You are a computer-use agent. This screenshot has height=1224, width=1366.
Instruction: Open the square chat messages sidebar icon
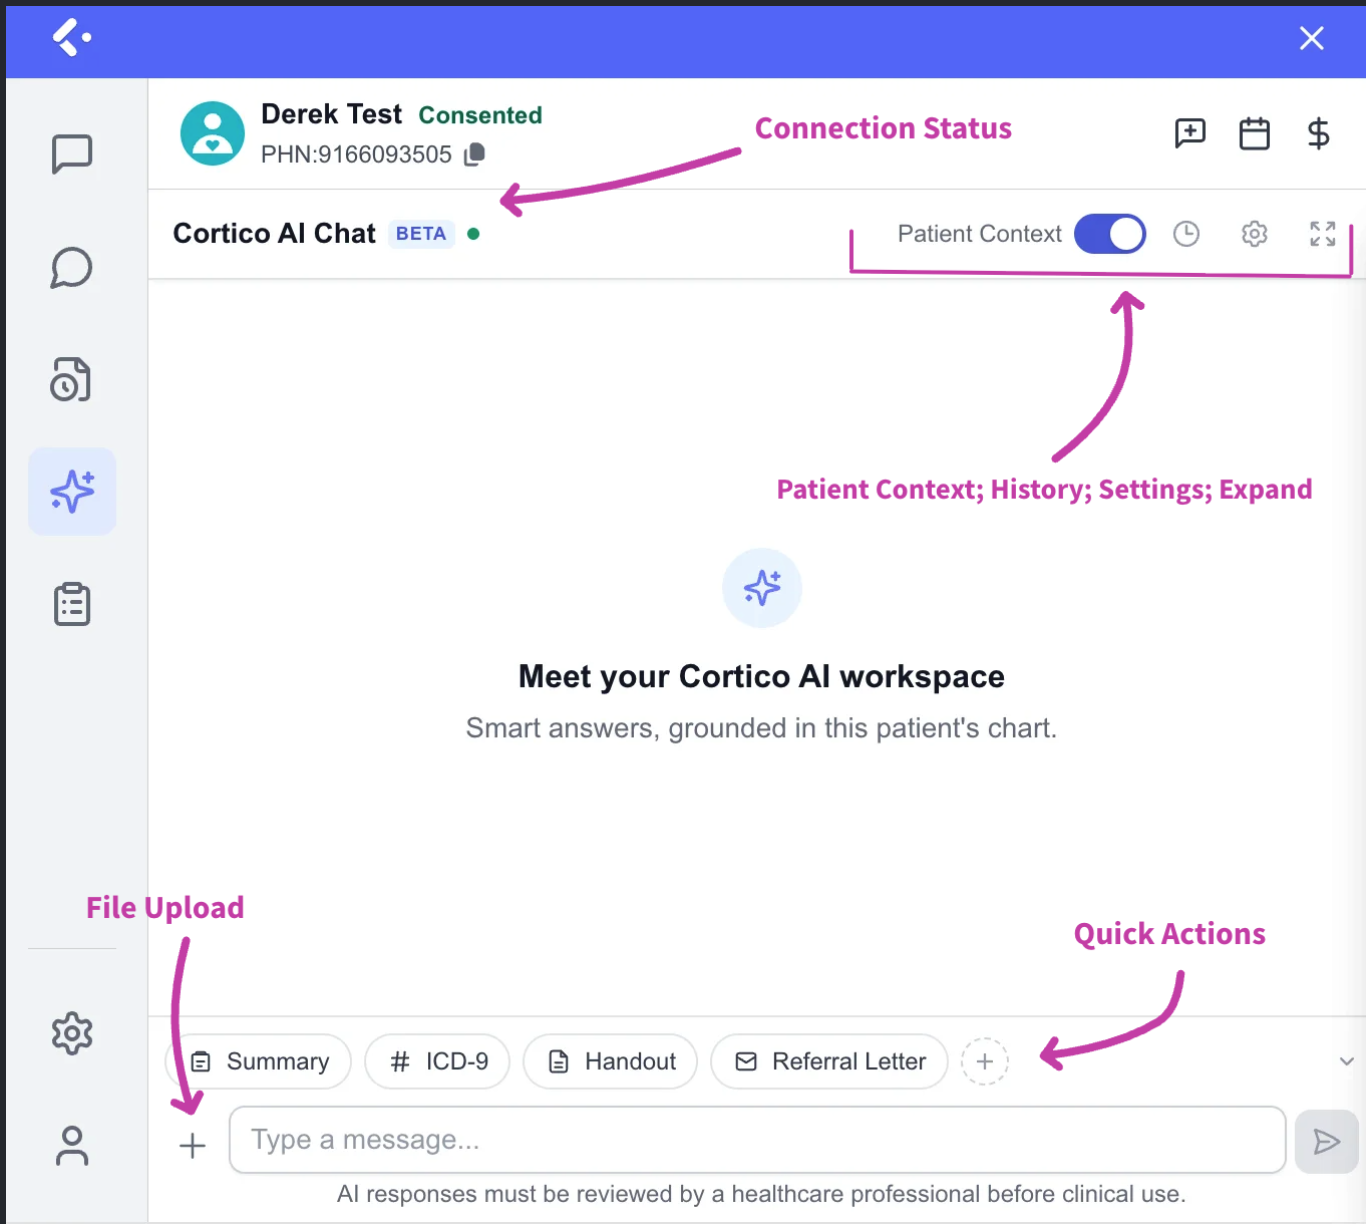tap(72, 155)
